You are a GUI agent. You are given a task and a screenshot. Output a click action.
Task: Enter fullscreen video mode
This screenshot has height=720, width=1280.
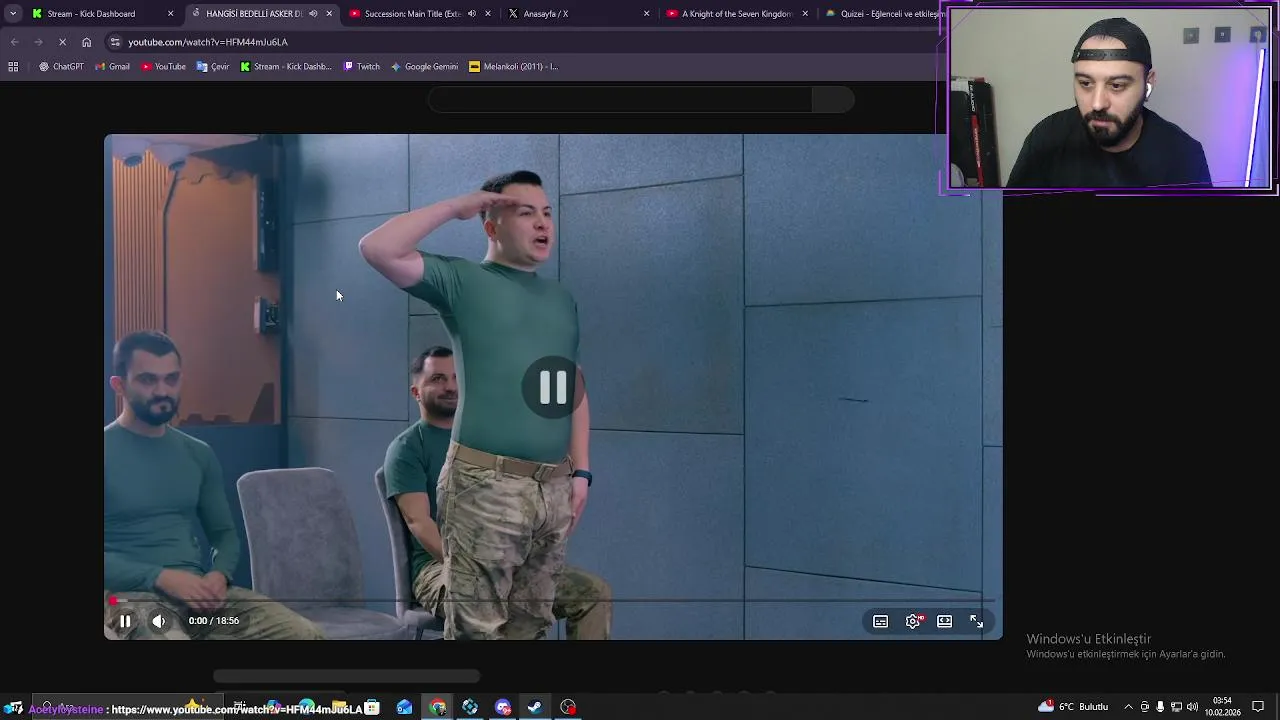click(x=977, y=621)
